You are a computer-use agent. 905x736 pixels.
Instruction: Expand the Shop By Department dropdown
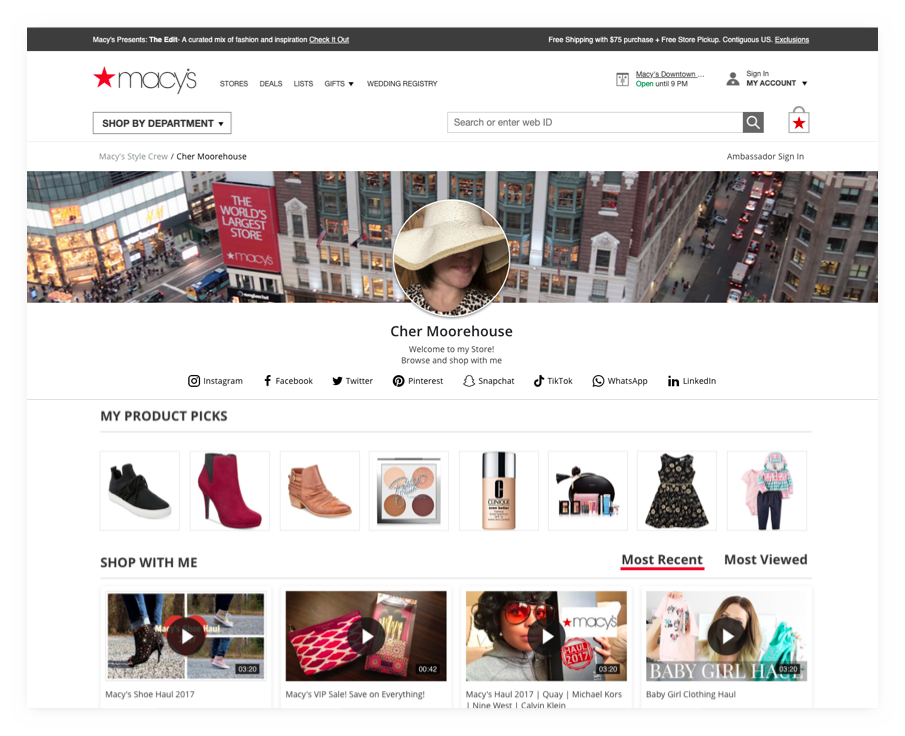pyautogui.click(x=162, y=124)
